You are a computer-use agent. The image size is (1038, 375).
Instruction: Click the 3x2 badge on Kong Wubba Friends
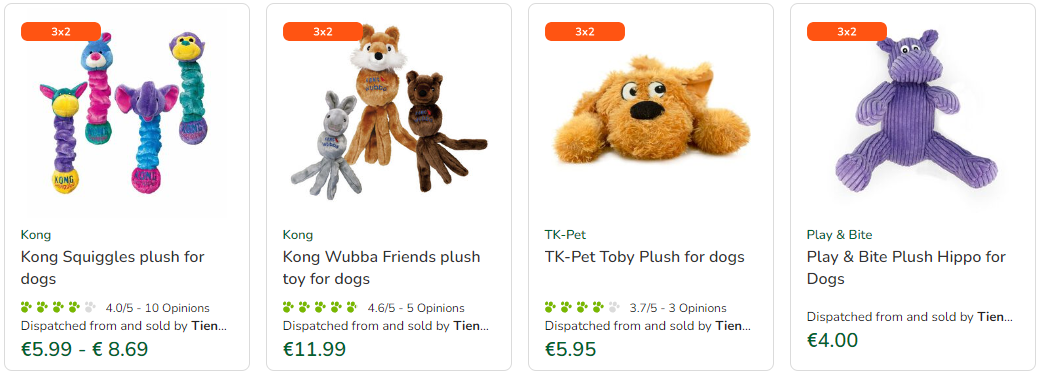322,32
